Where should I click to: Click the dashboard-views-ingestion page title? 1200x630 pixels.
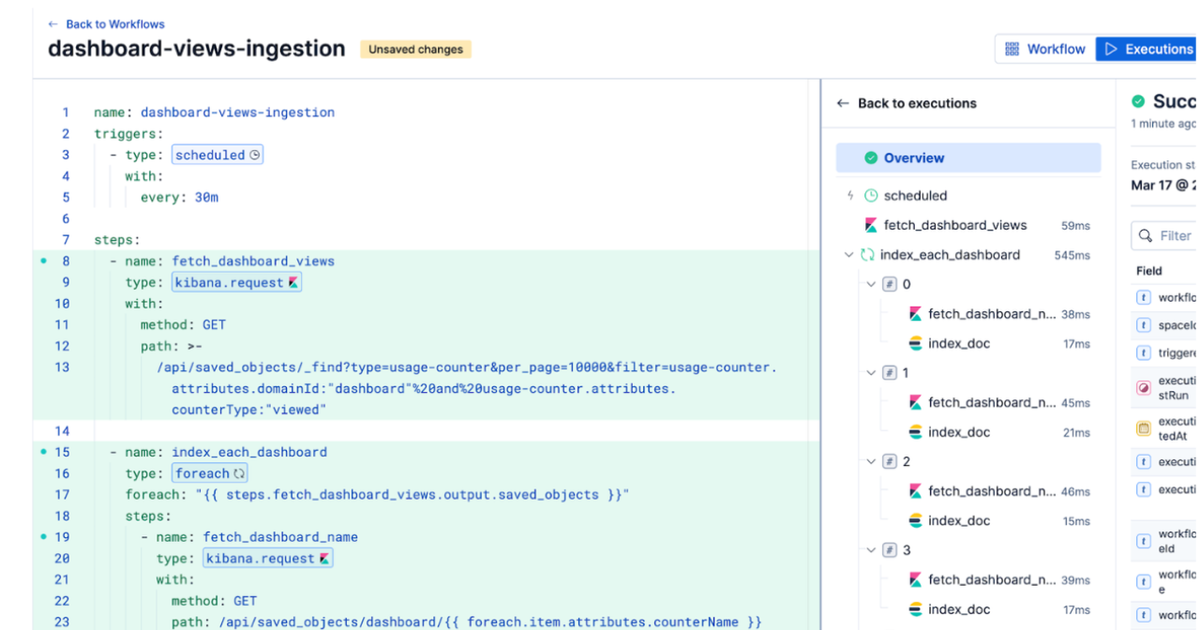pos(197,48)
